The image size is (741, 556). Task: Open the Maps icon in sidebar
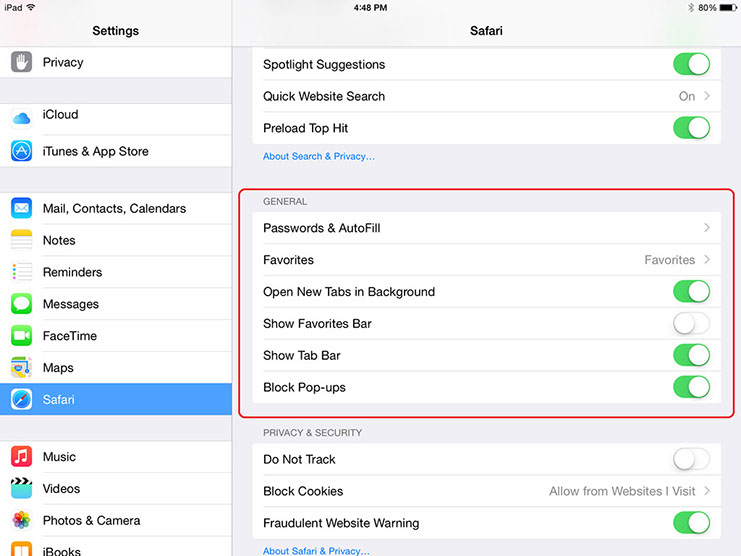[x=21, y=367]
